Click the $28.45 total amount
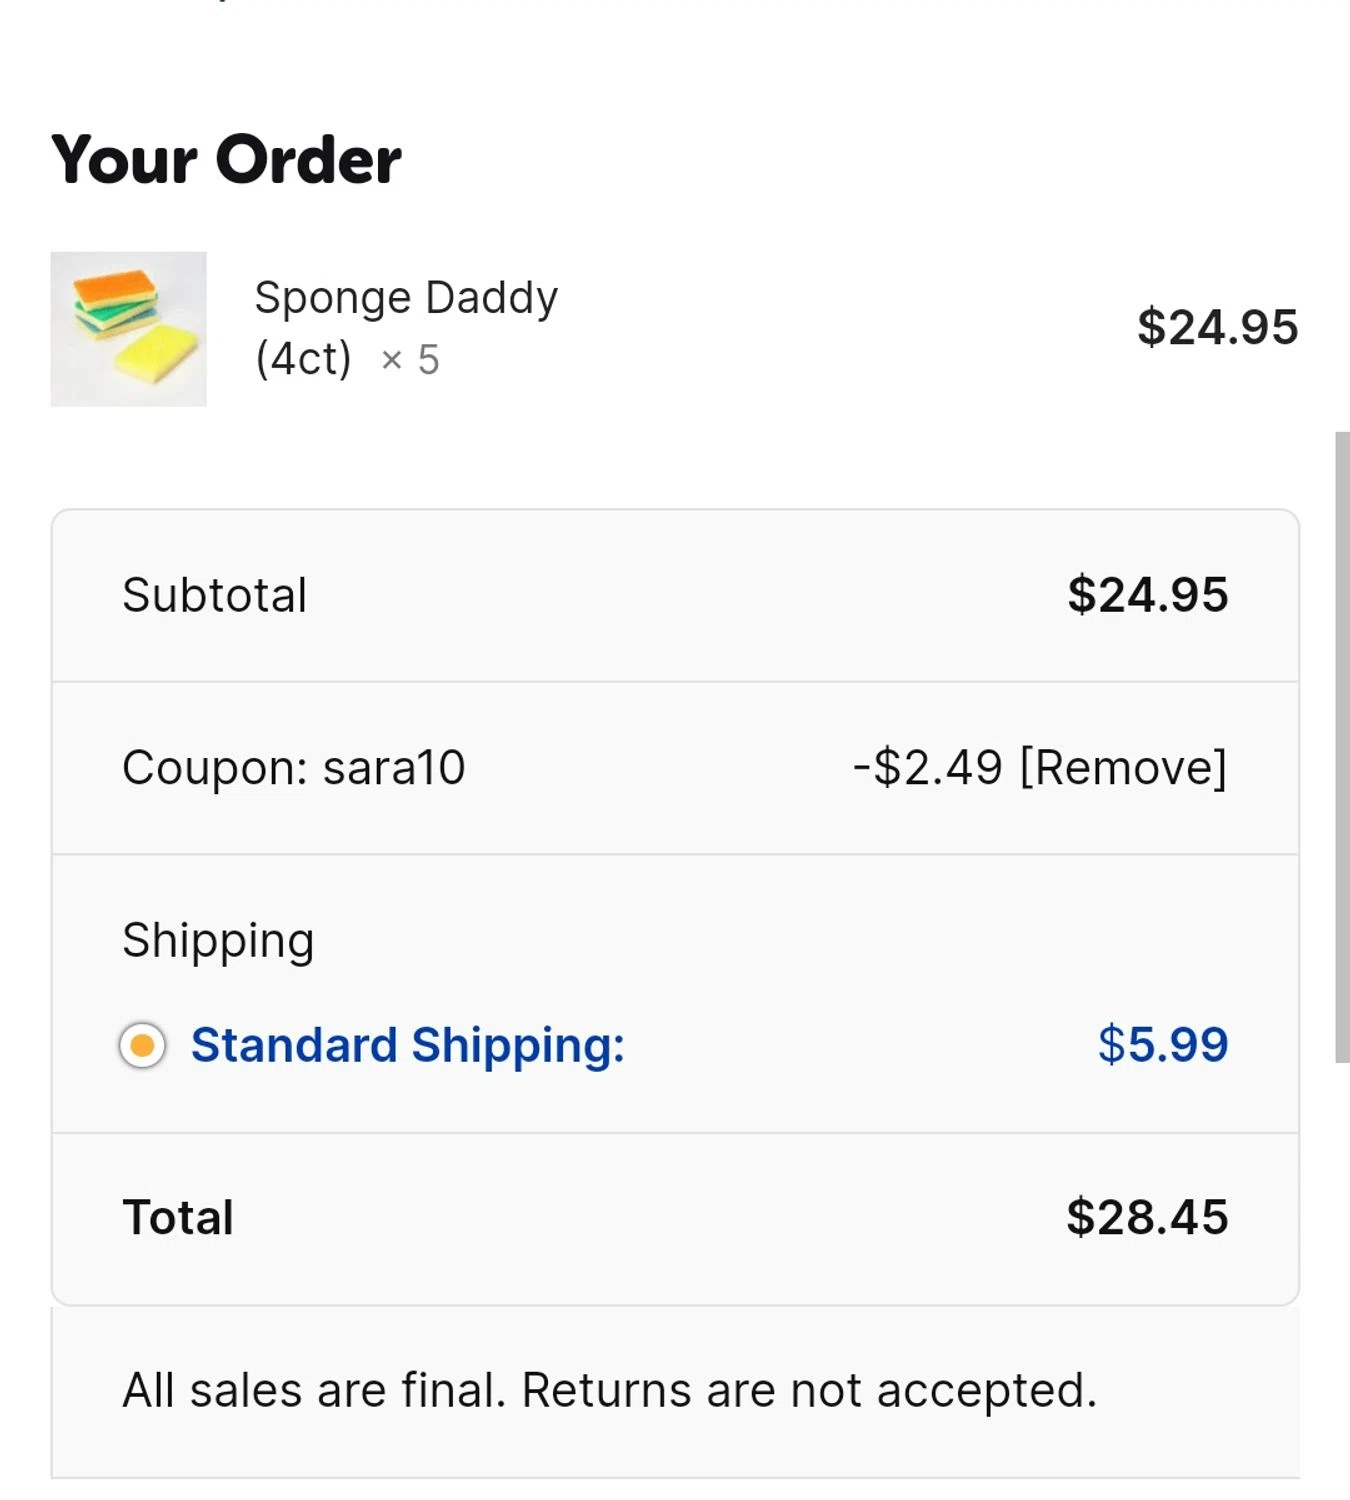The width and height of the screenshot is (1350, 1500). click(1147, 1217)
